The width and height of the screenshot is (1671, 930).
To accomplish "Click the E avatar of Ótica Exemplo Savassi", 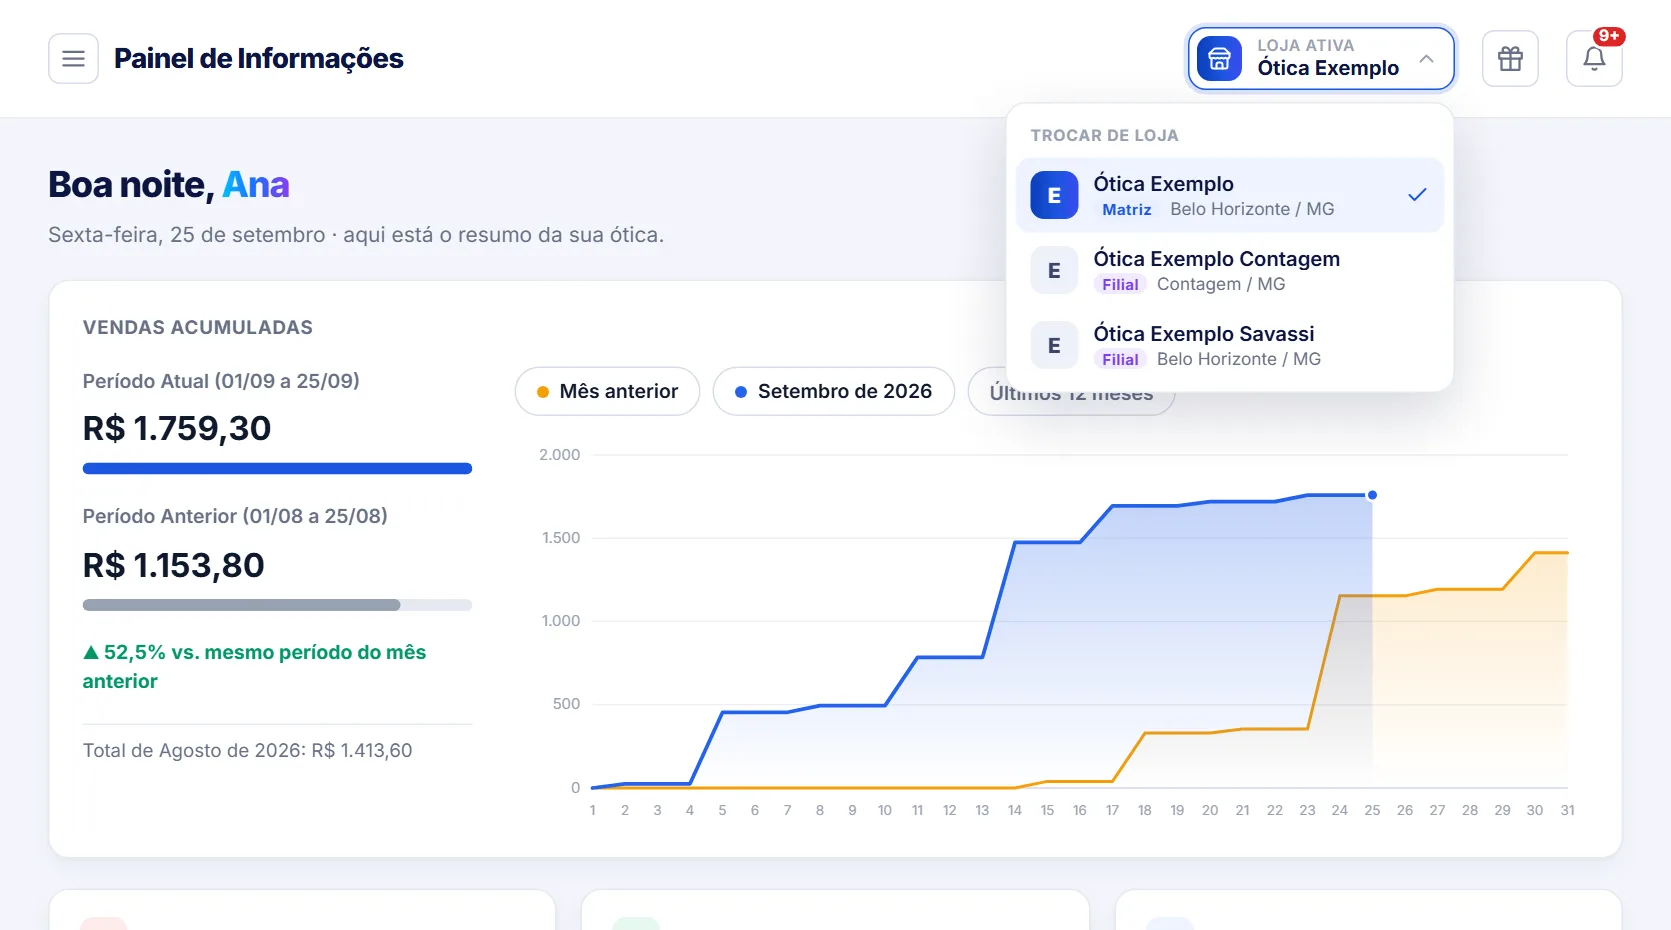I will [x=1054, y=345].
